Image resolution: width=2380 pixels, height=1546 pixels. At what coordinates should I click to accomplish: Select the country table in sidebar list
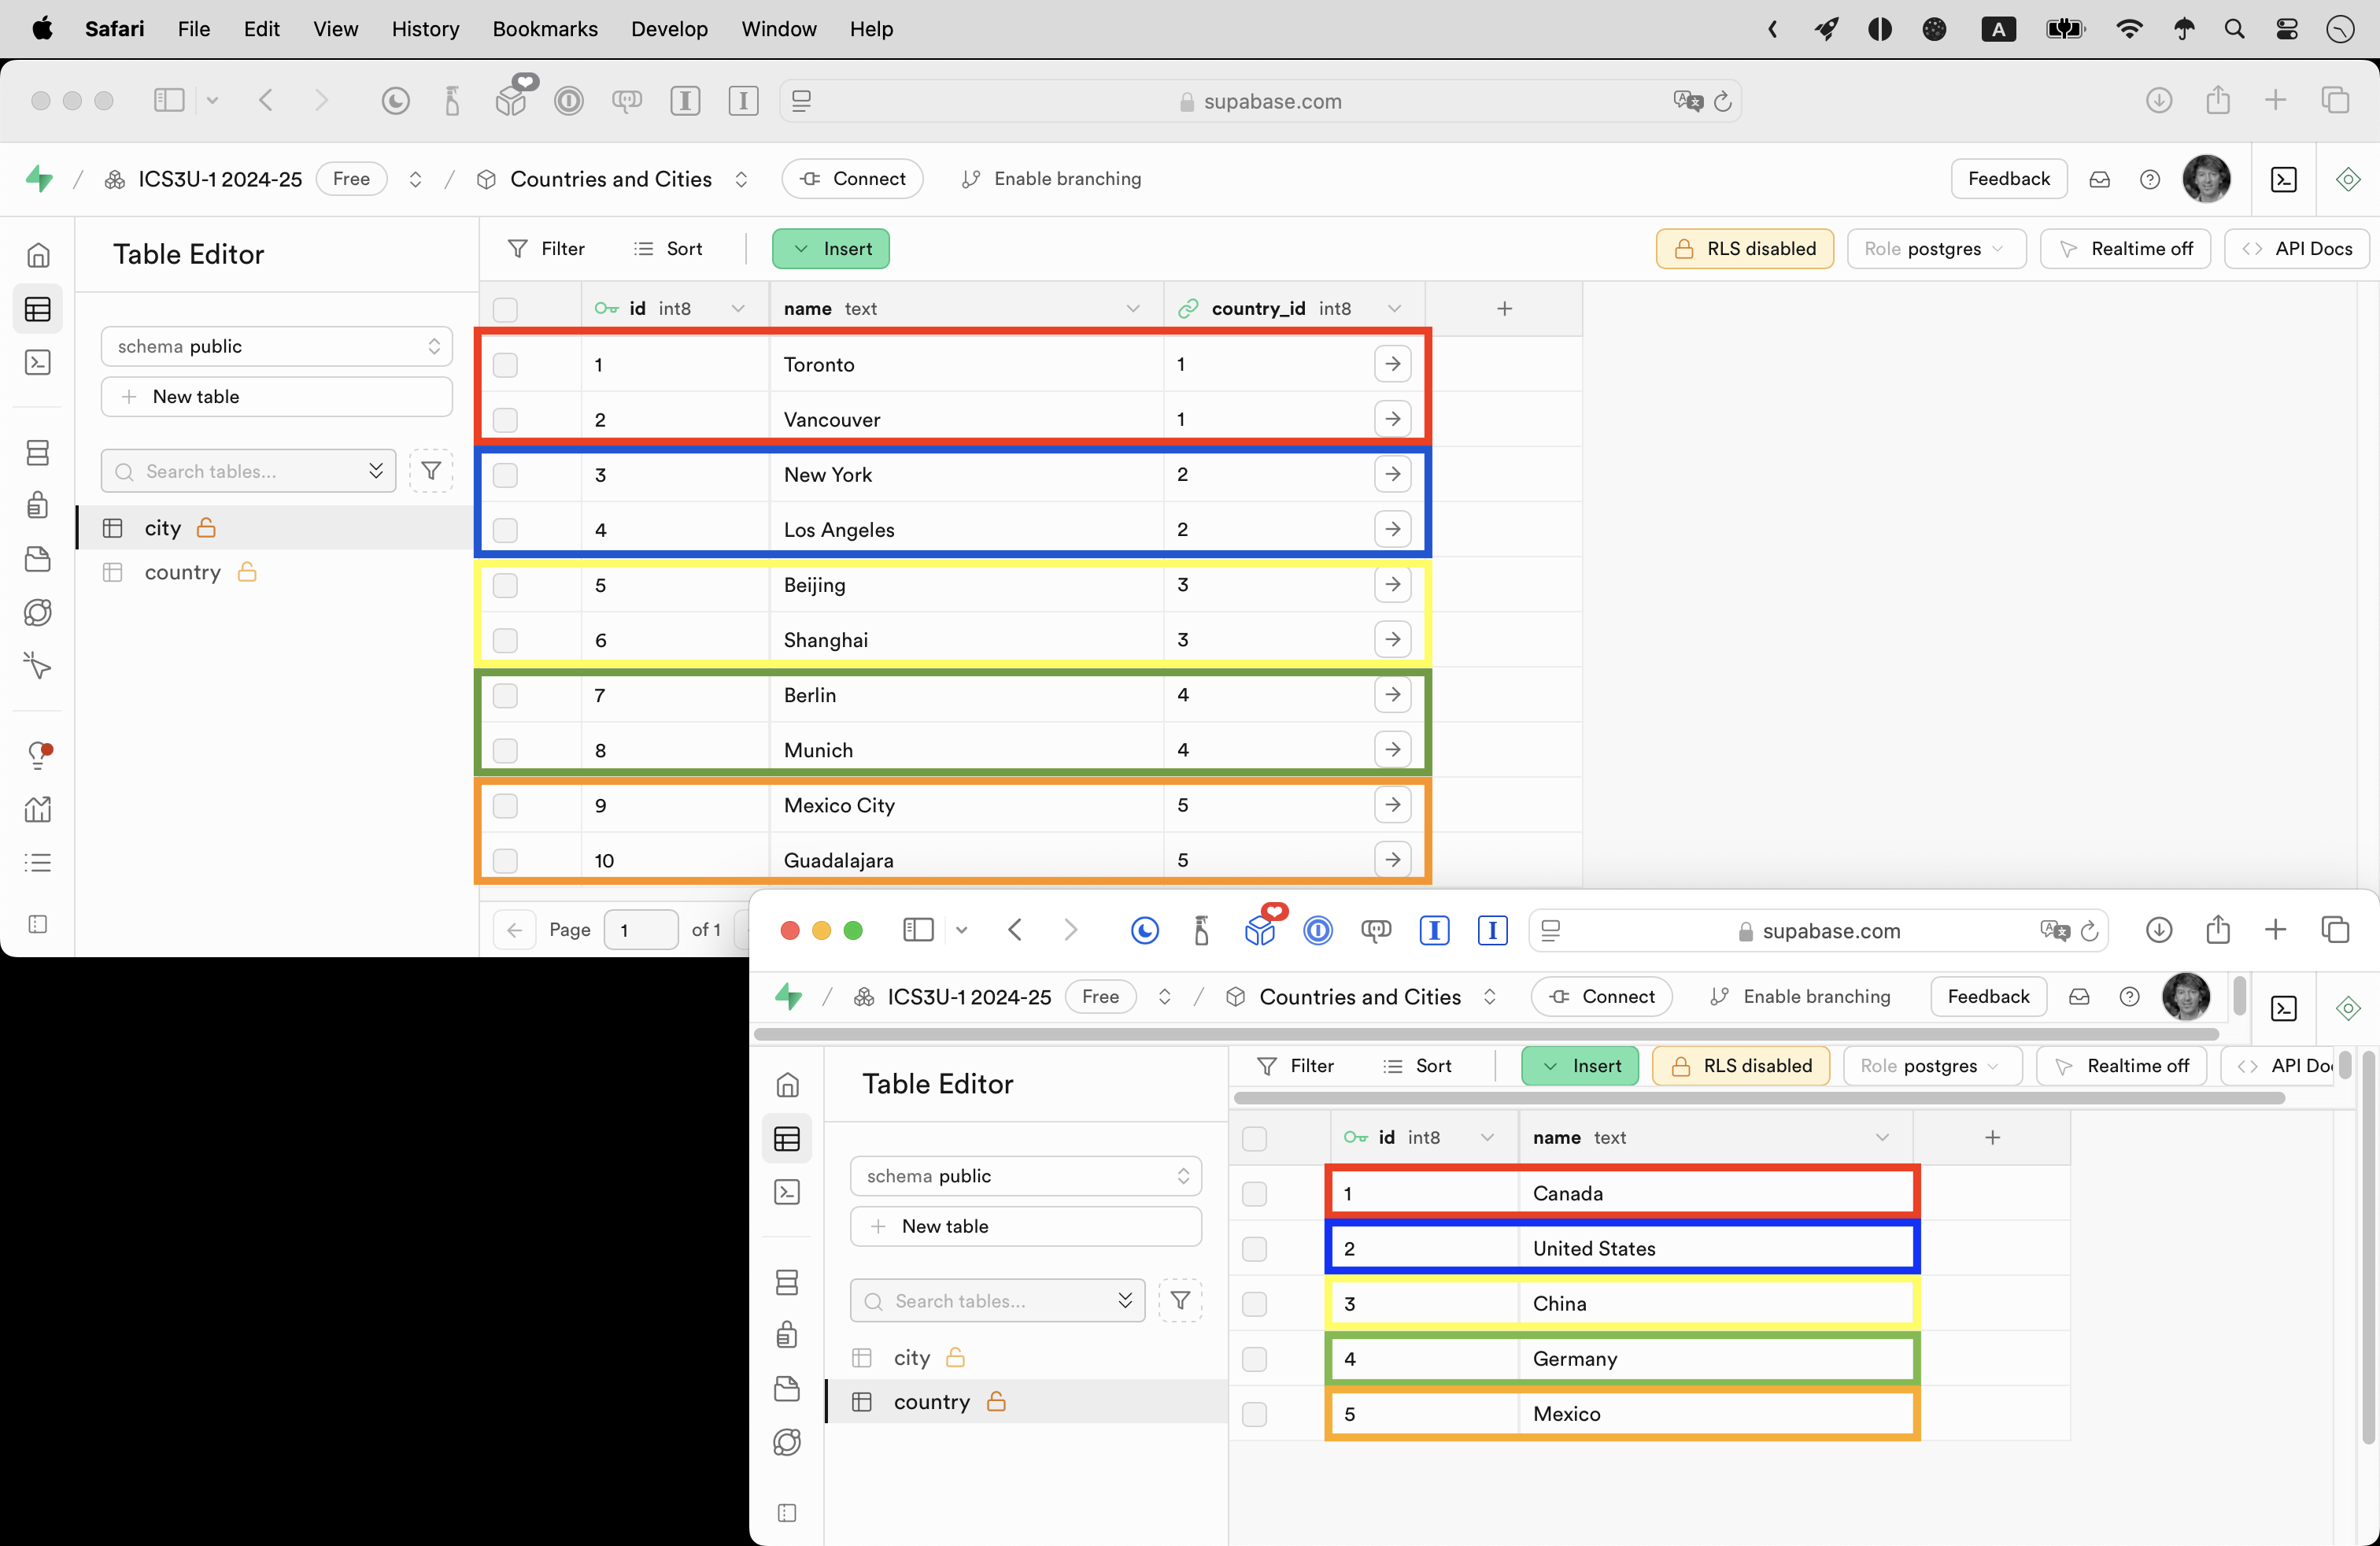pos(182,572)
